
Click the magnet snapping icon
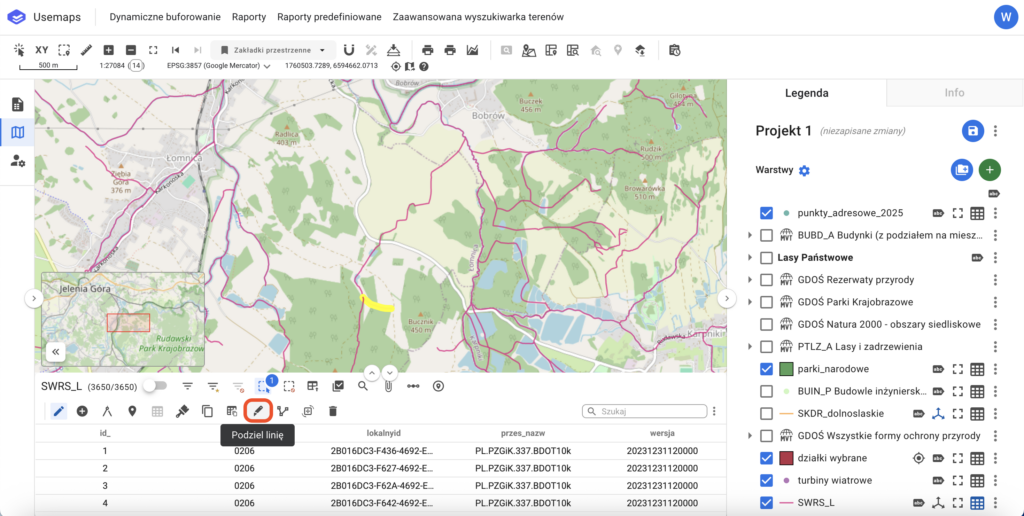coord(348,50)
